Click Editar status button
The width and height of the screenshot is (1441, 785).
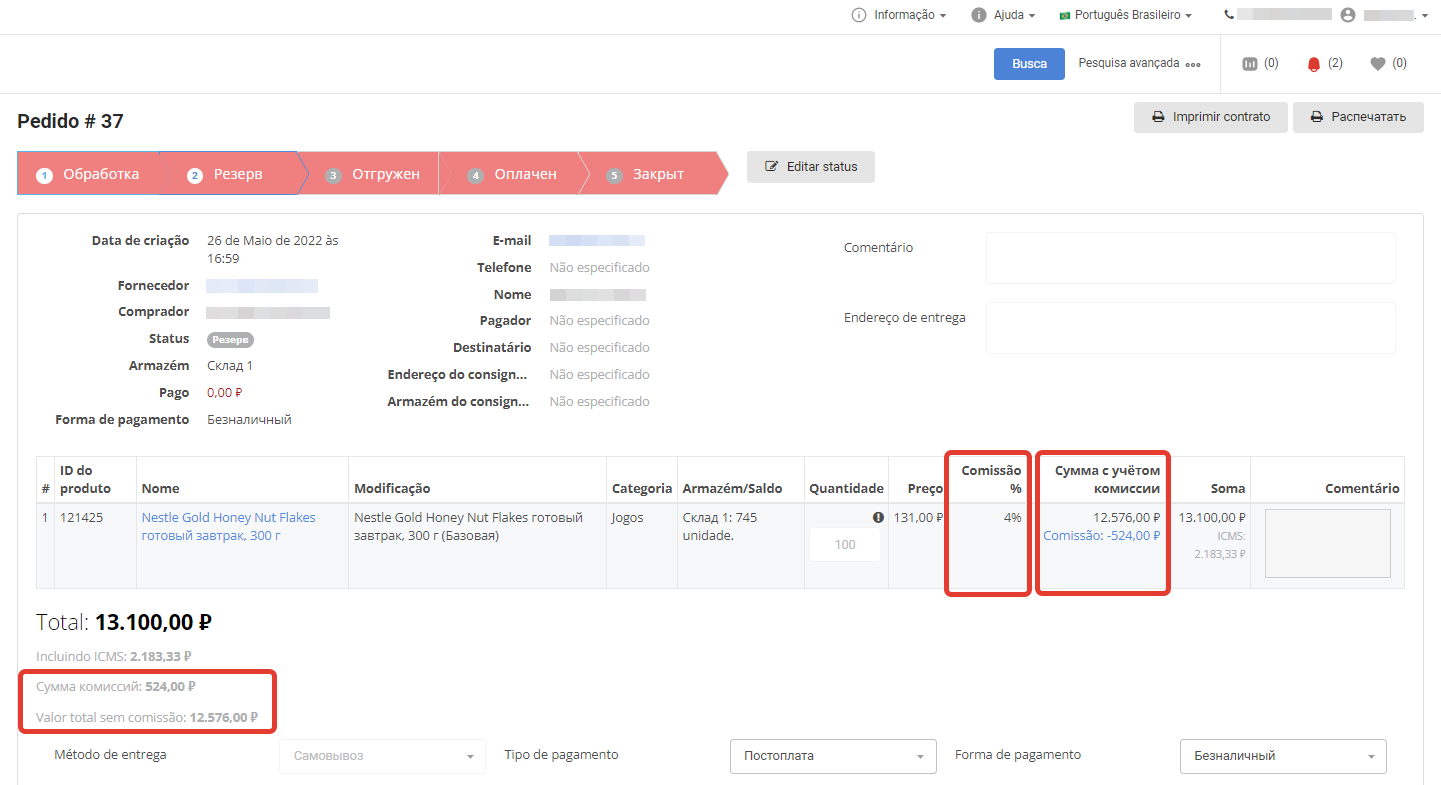pyautogui.click(x=810, y=167)
